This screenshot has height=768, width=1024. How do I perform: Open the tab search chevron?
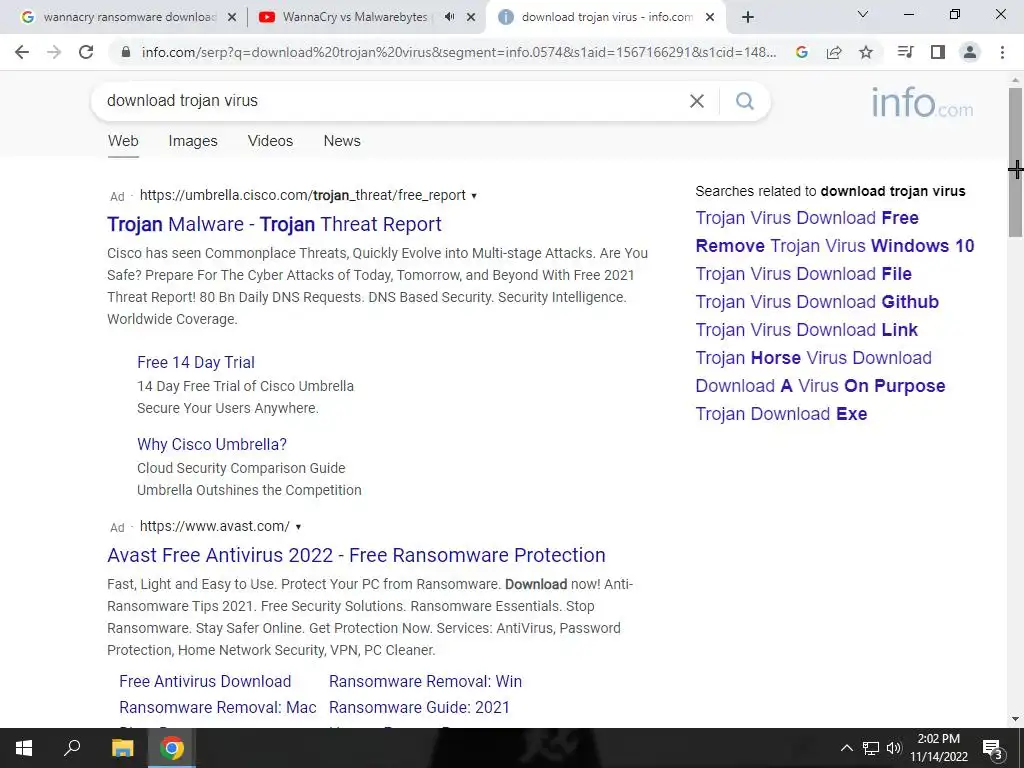(x=862, y=14)
